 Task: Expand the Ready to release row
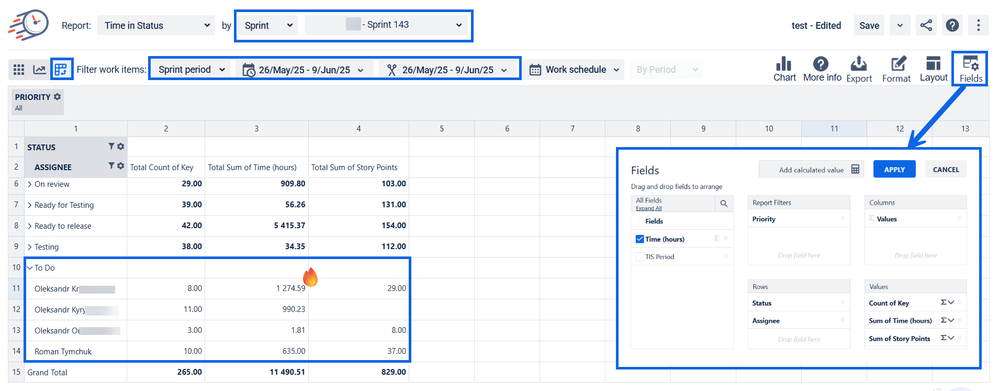click(x=29, y=226)
